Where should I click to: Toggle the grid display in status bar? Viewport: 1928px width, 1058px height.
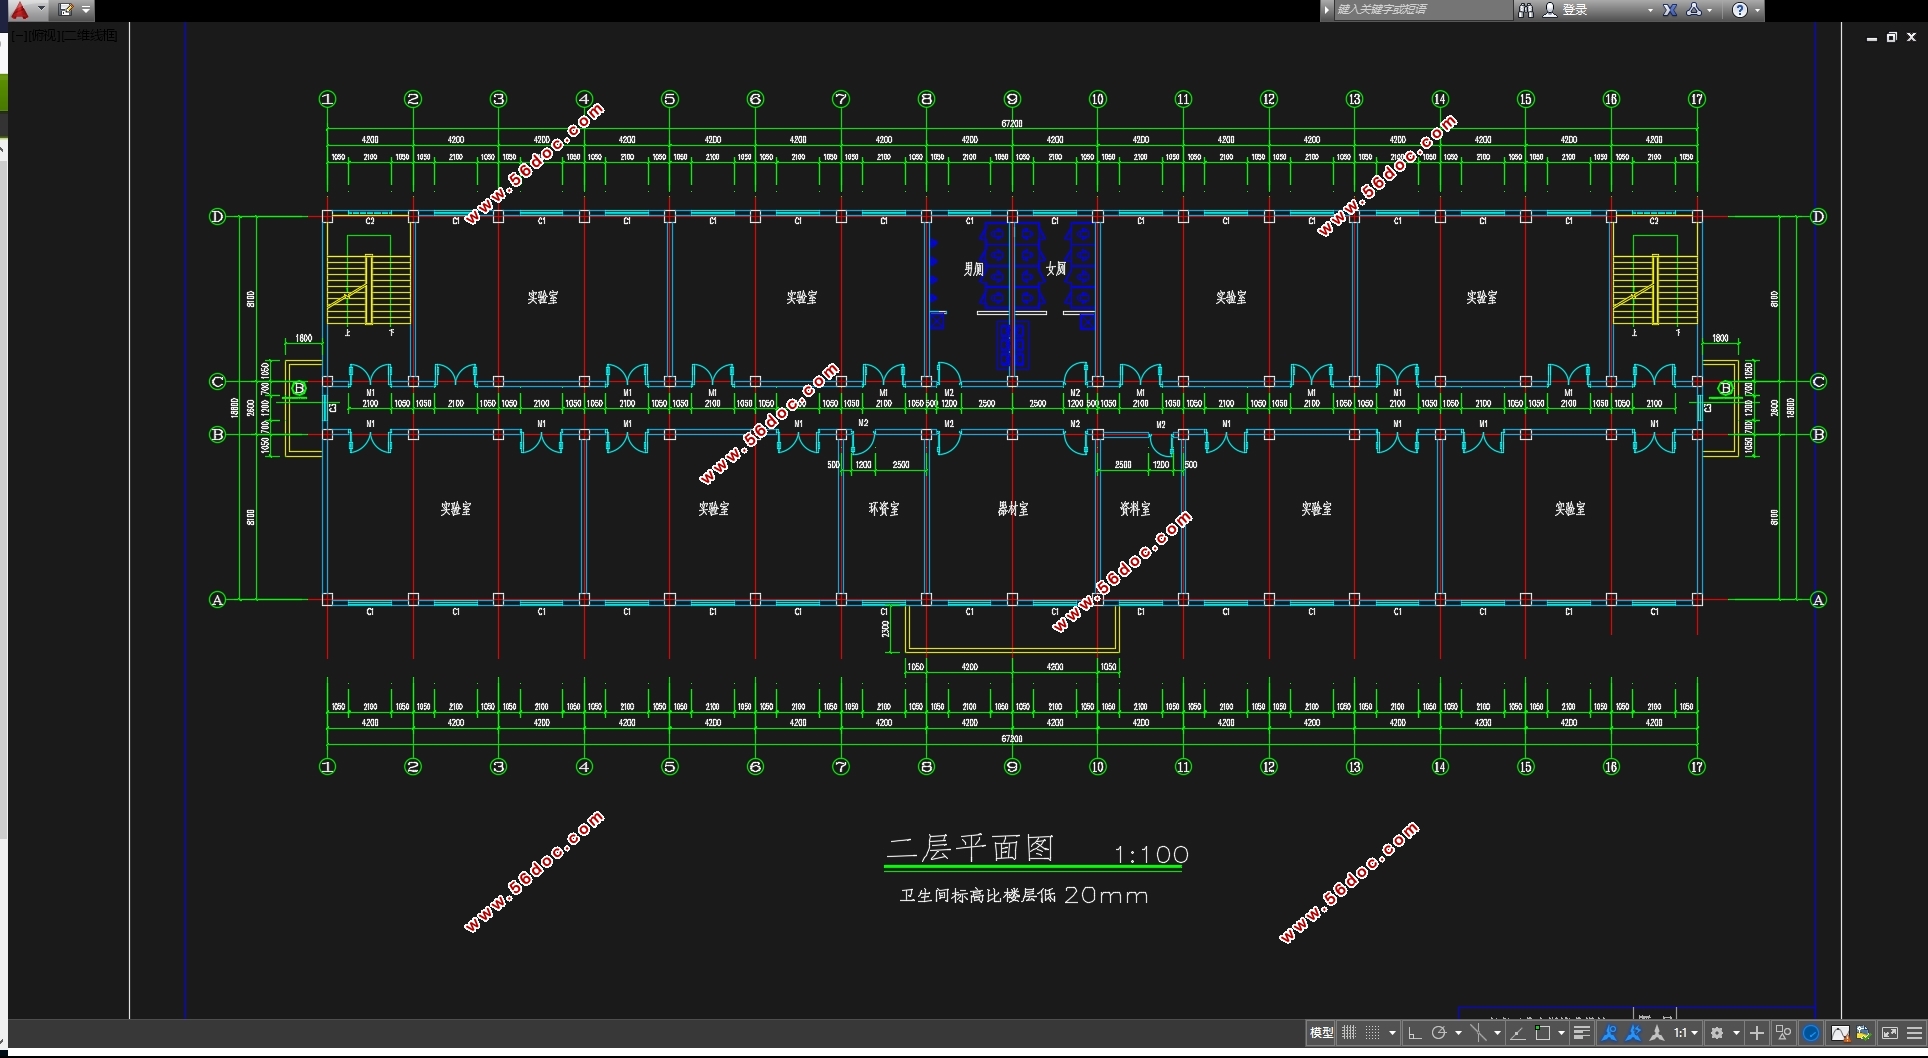pos(1349,1033)
